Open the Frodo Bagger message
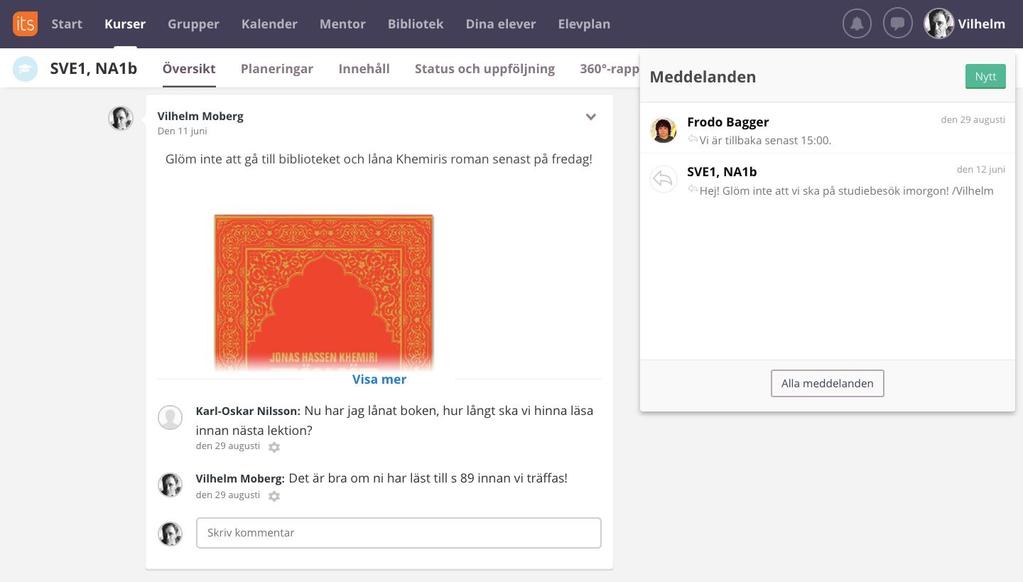 tap(827, 130)
